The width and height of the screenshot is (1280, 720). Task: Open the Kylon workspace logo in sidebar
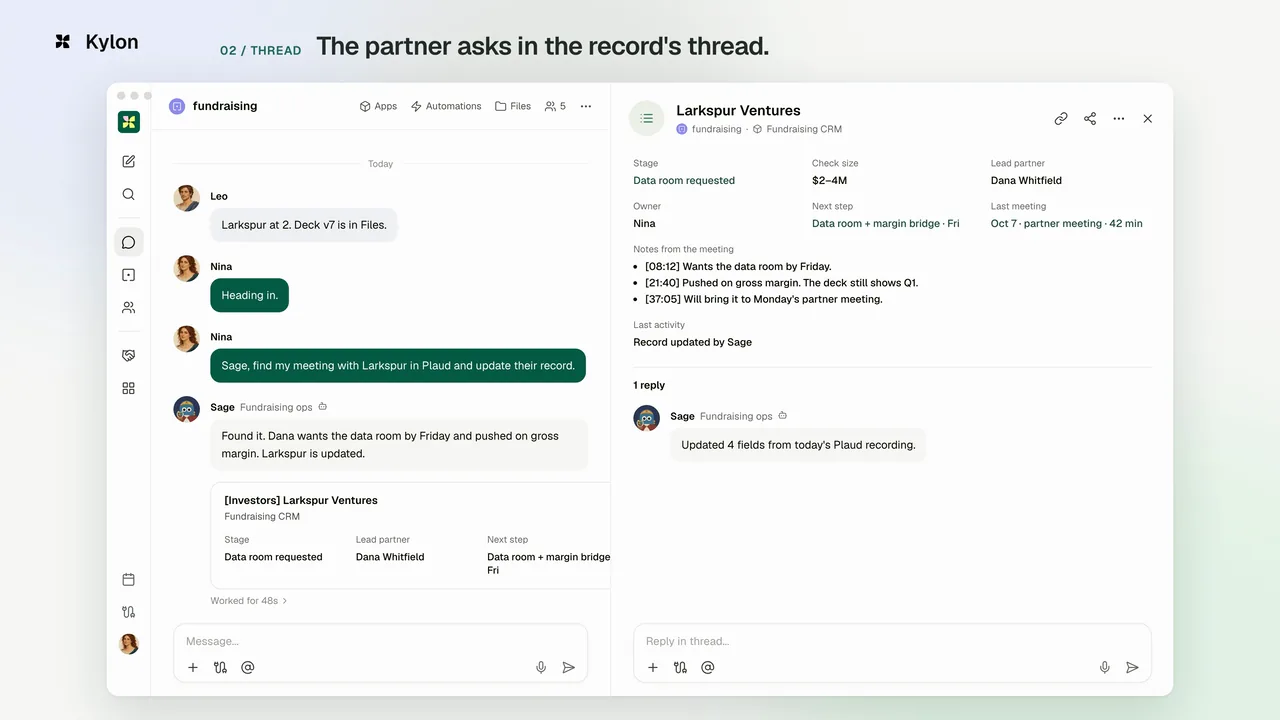pos(128,122)
